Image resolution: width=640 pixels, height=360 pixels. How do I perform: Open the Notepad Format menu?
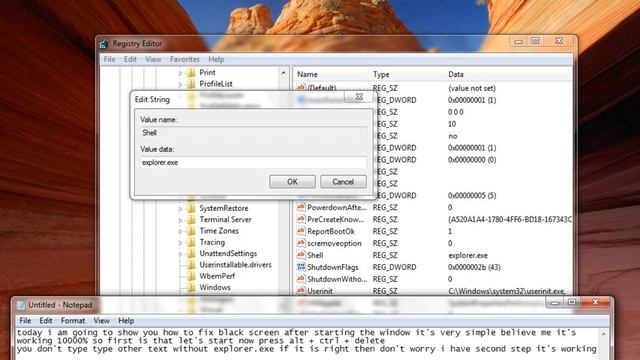coord(73,321)
